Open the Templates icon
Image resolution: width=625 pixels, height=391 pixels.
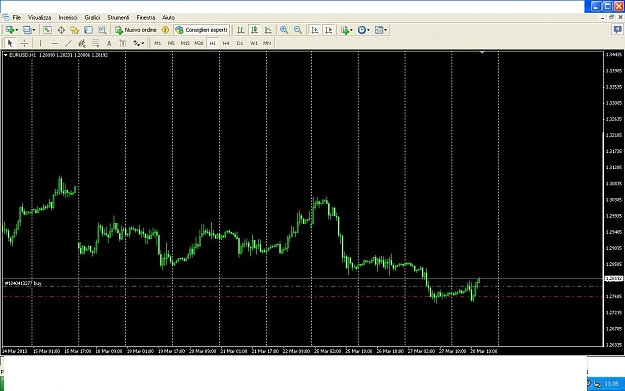point(379,30)
